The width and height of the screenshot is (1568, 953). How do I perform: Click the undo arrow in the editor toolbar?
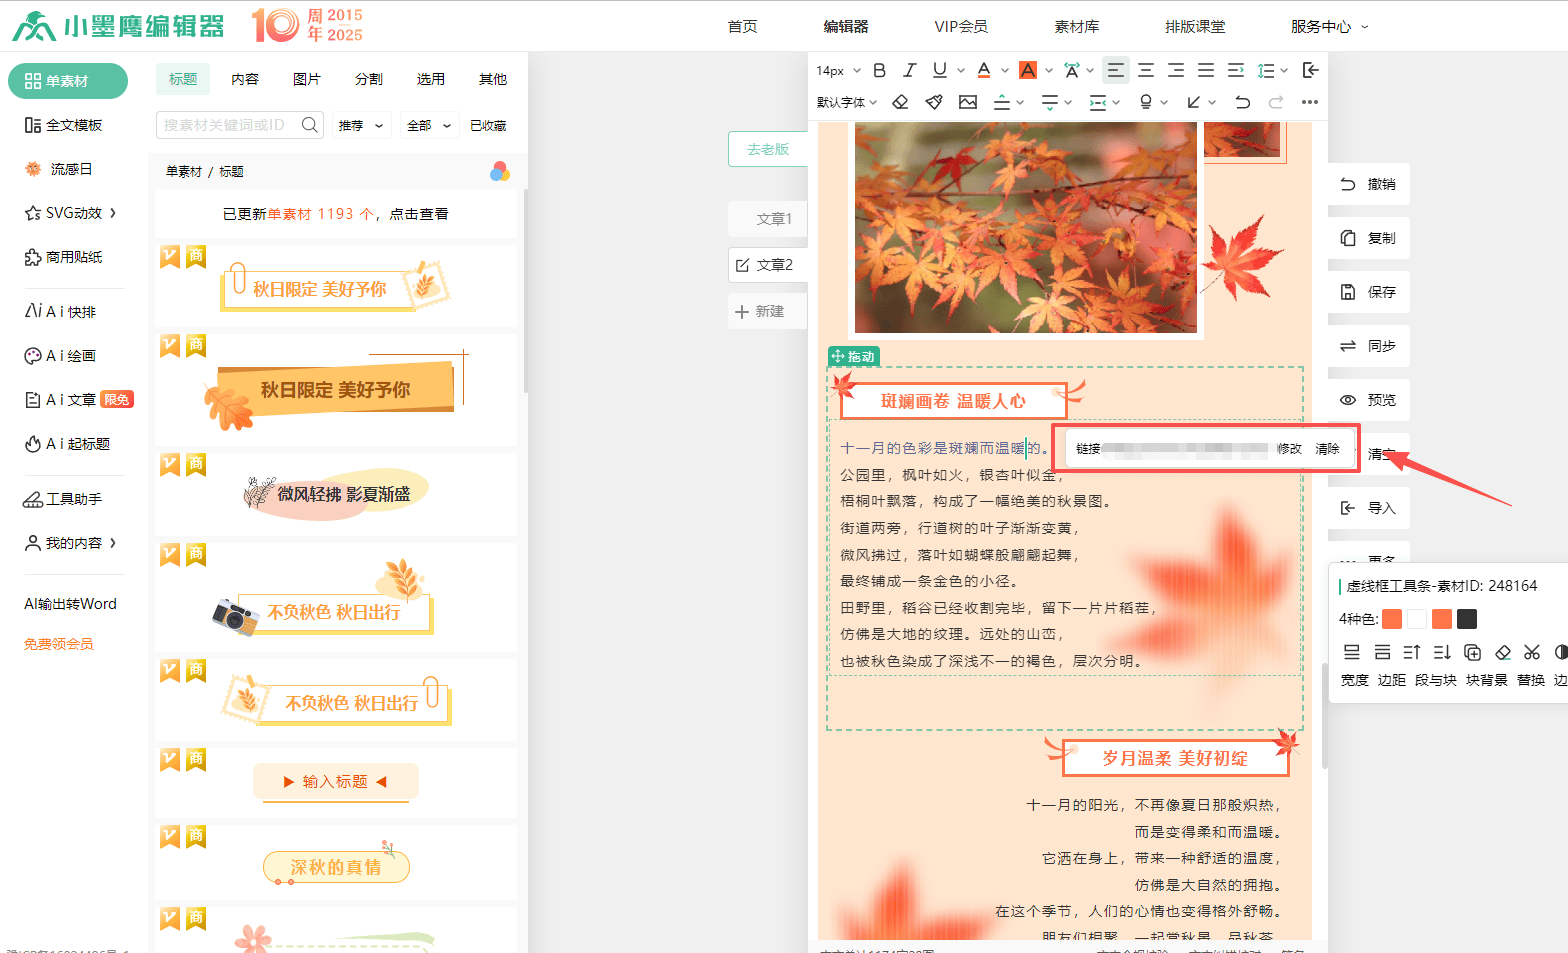tap(1242, 102)
